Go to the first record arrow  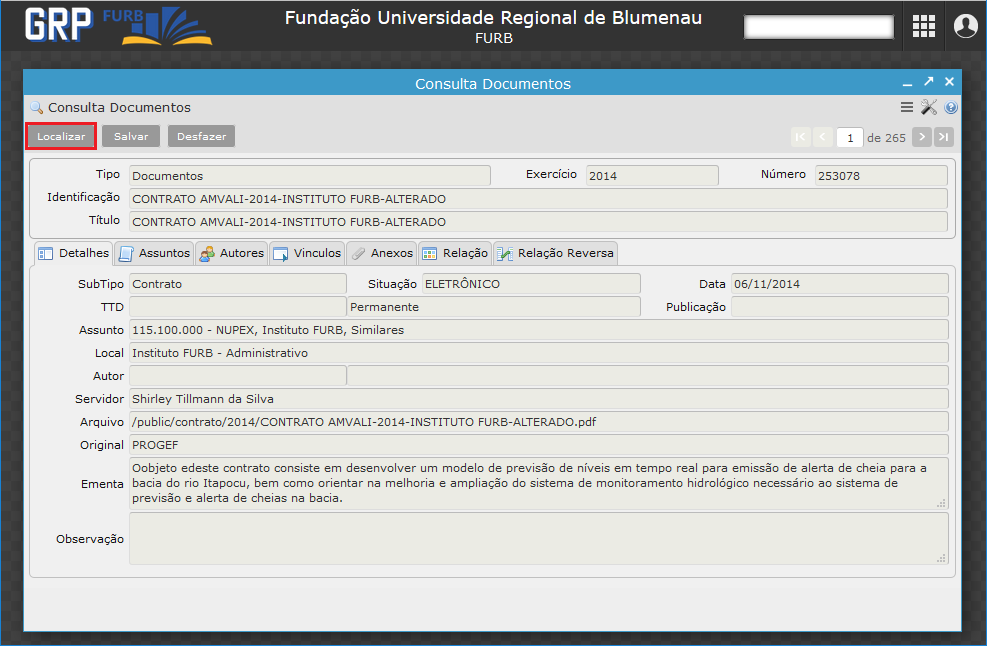800,137
